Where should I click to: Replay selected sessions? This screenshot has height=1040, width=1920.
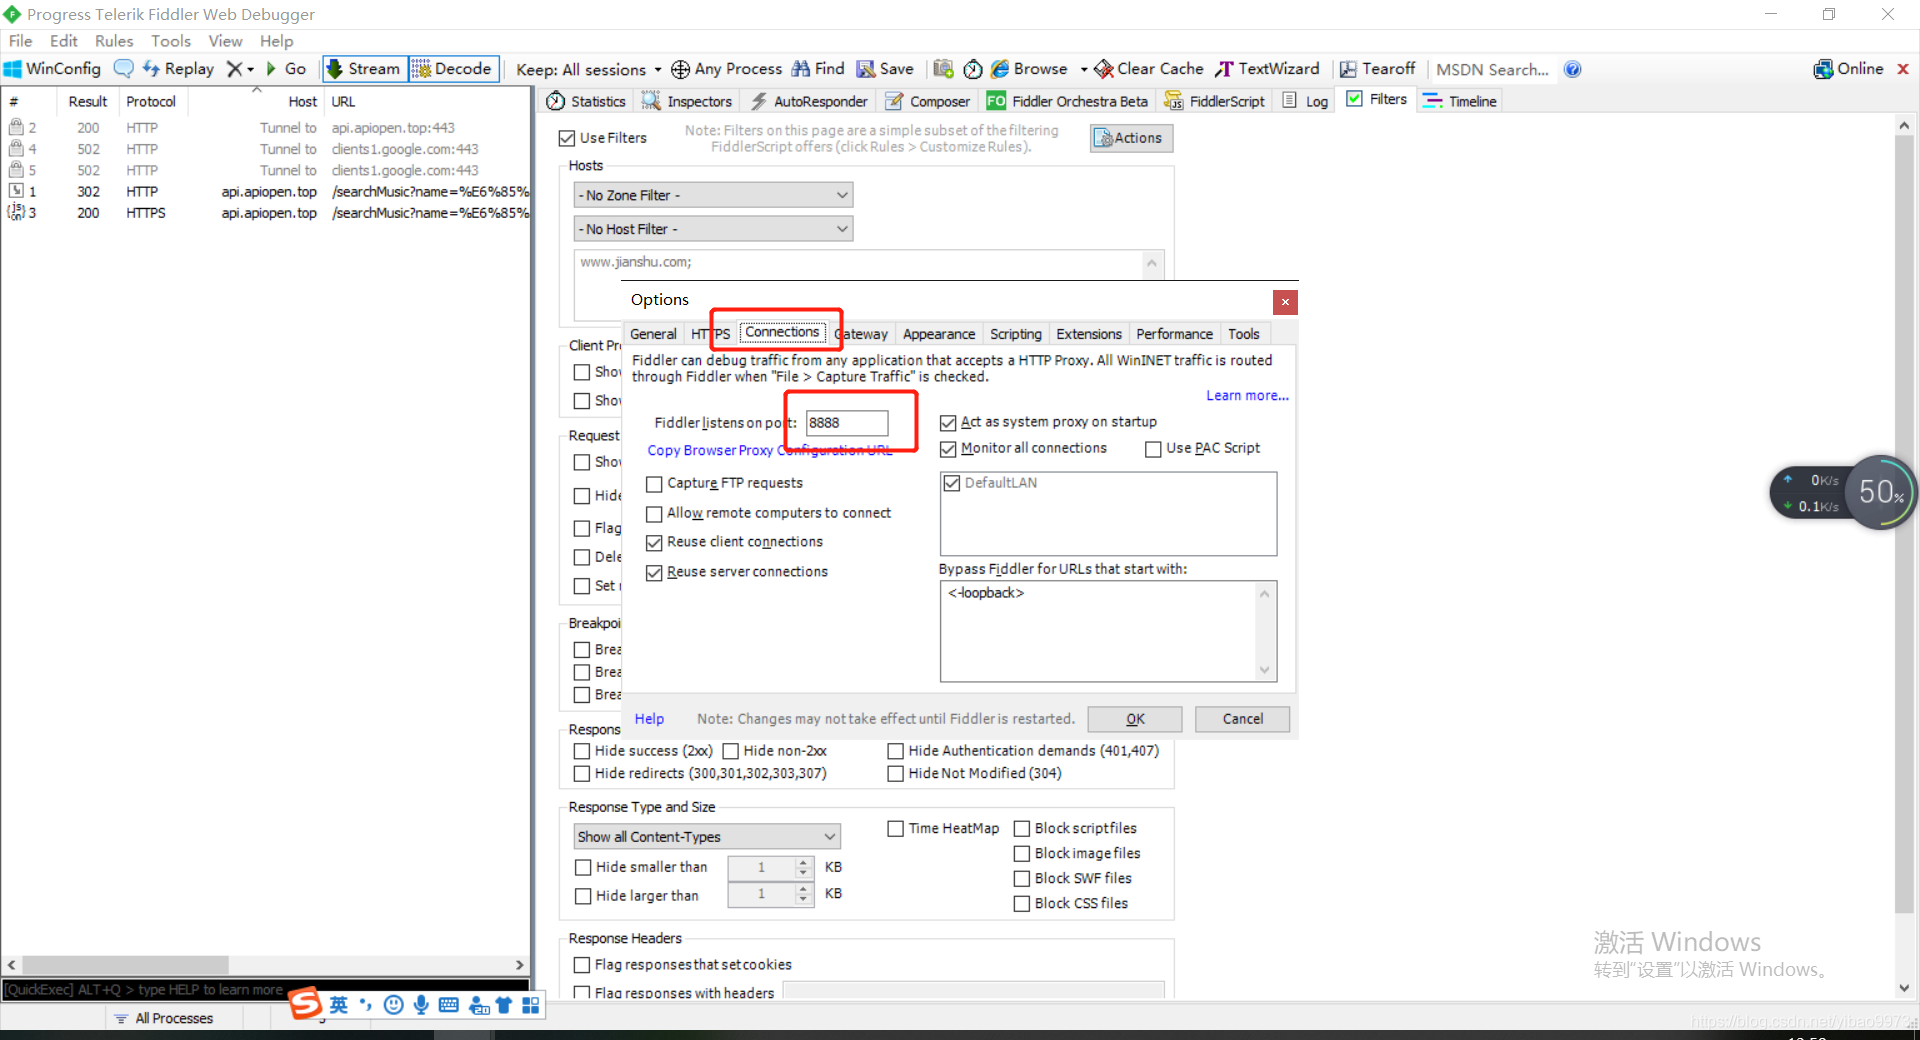click(178, 69)
